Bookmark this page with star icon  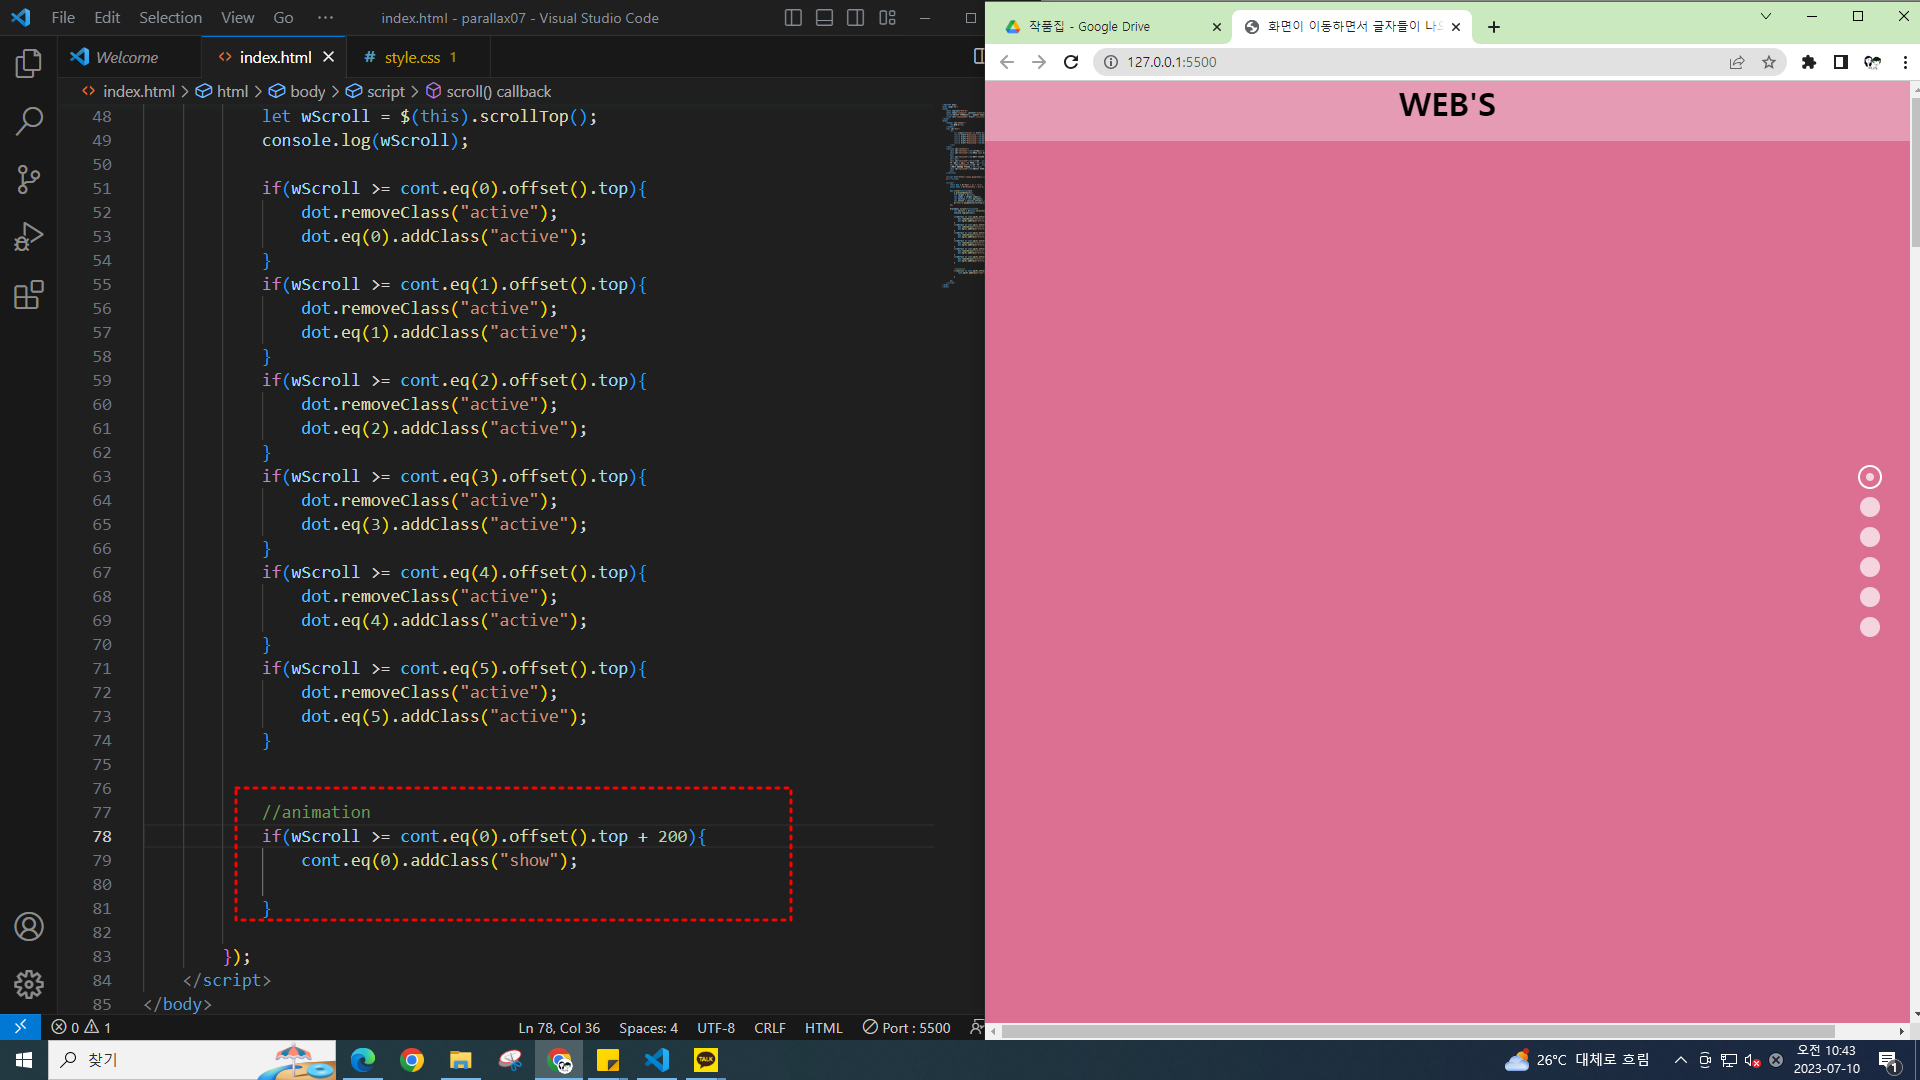pyautogui.click(x=1769, y=62)
